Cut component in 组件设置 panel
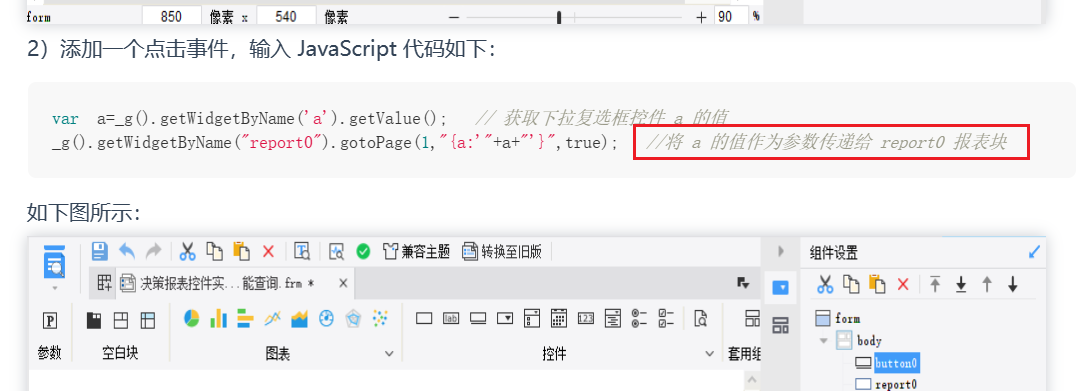 (x=825, y=283)
